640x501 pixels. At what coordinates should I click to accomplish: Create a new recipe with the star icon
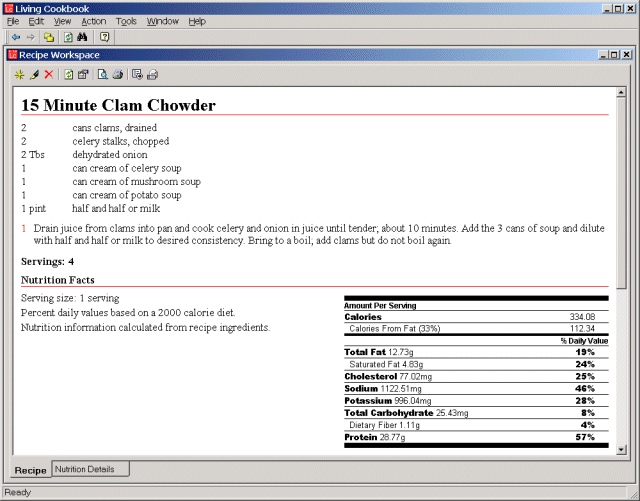pyautogui.click(x=19, y=75)
